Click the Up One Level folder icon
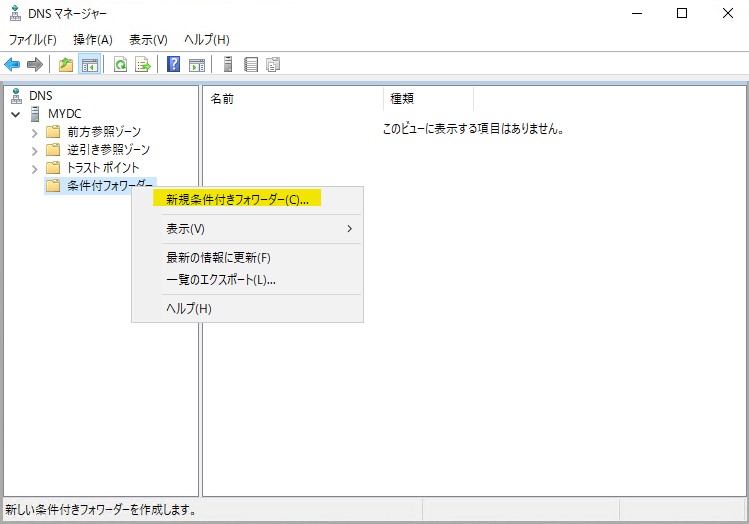Screen dimensions: 749x524 [66, 64]
